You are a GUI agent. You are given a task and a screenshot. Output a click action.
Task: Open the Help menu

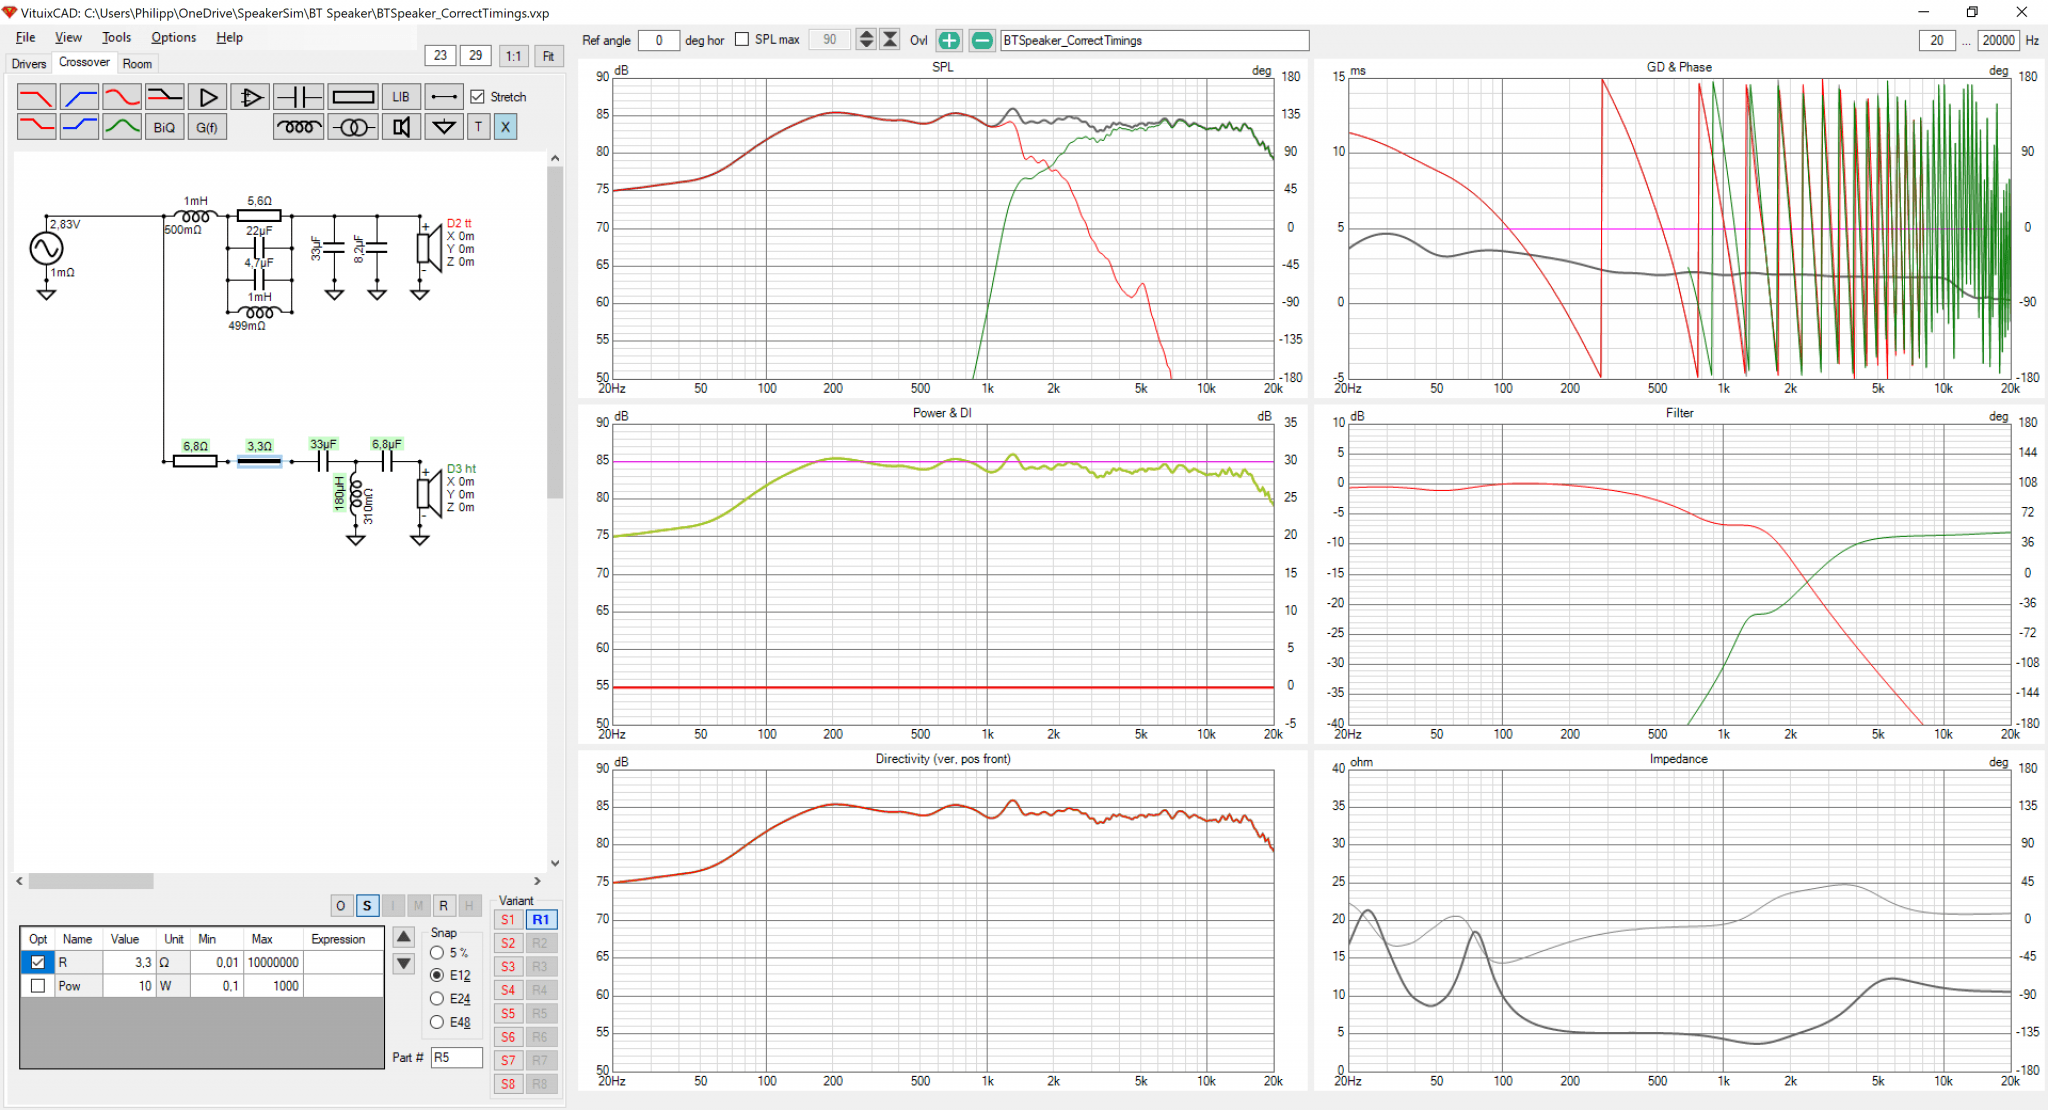click(x=229, y=37)
